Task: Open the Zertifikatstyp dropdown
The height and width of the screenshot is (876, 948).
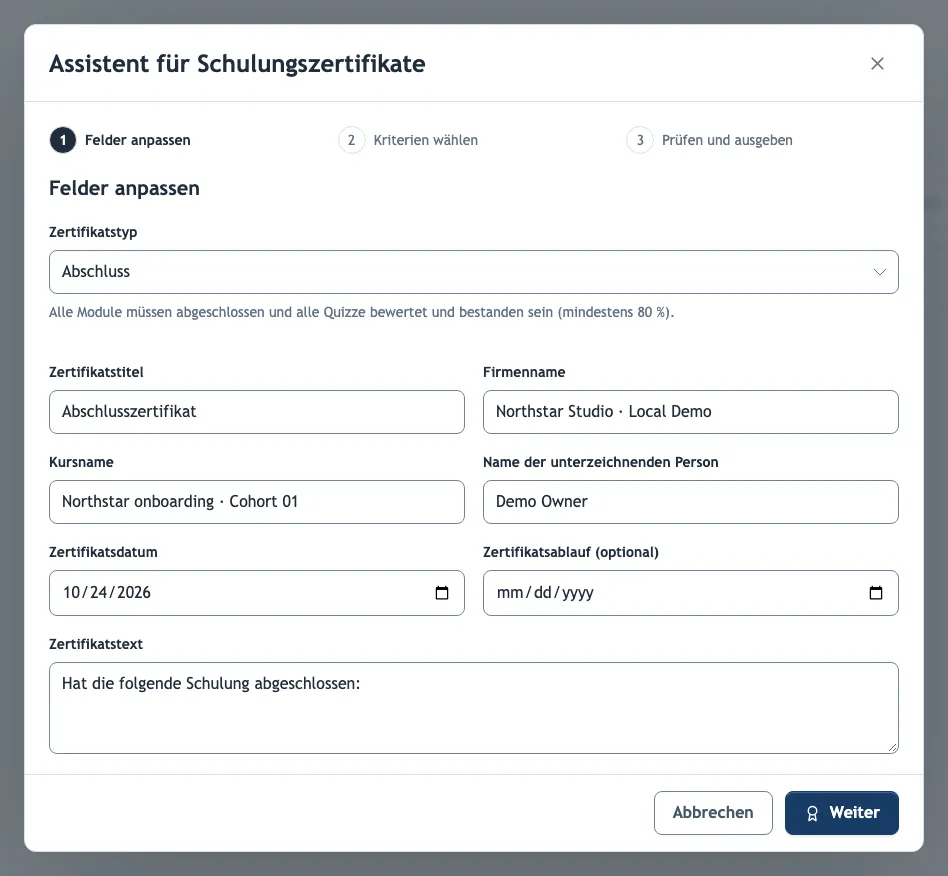Action: (473, 272)
